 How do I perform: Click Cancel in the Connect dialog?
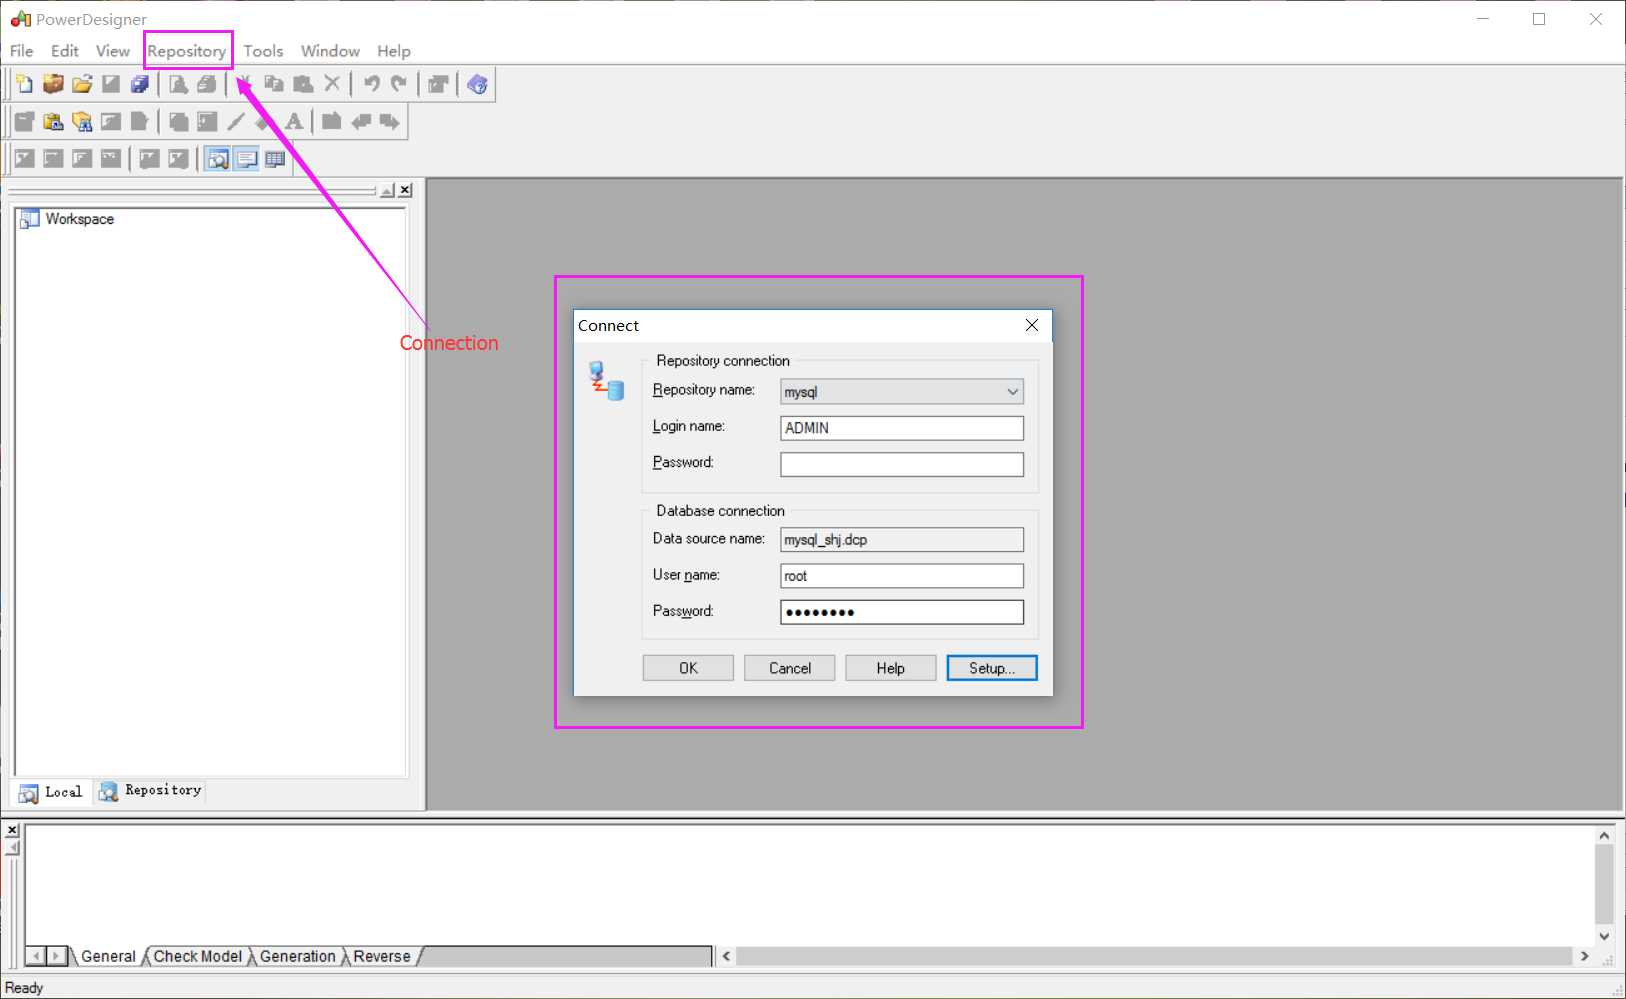(x=790, y=668)
